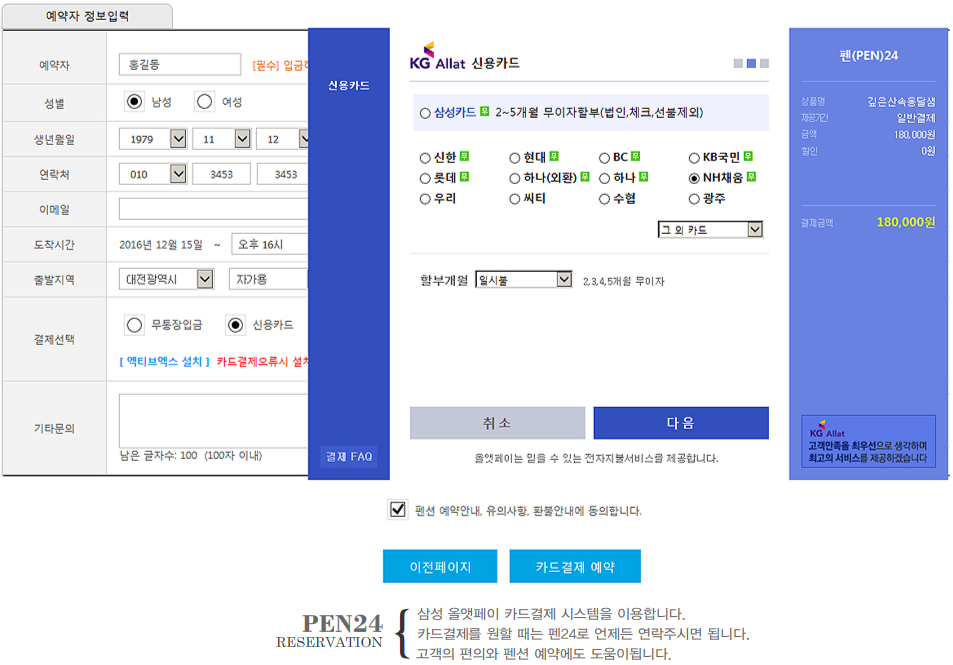Click the product name 깊은산속옹달샘

901,102
